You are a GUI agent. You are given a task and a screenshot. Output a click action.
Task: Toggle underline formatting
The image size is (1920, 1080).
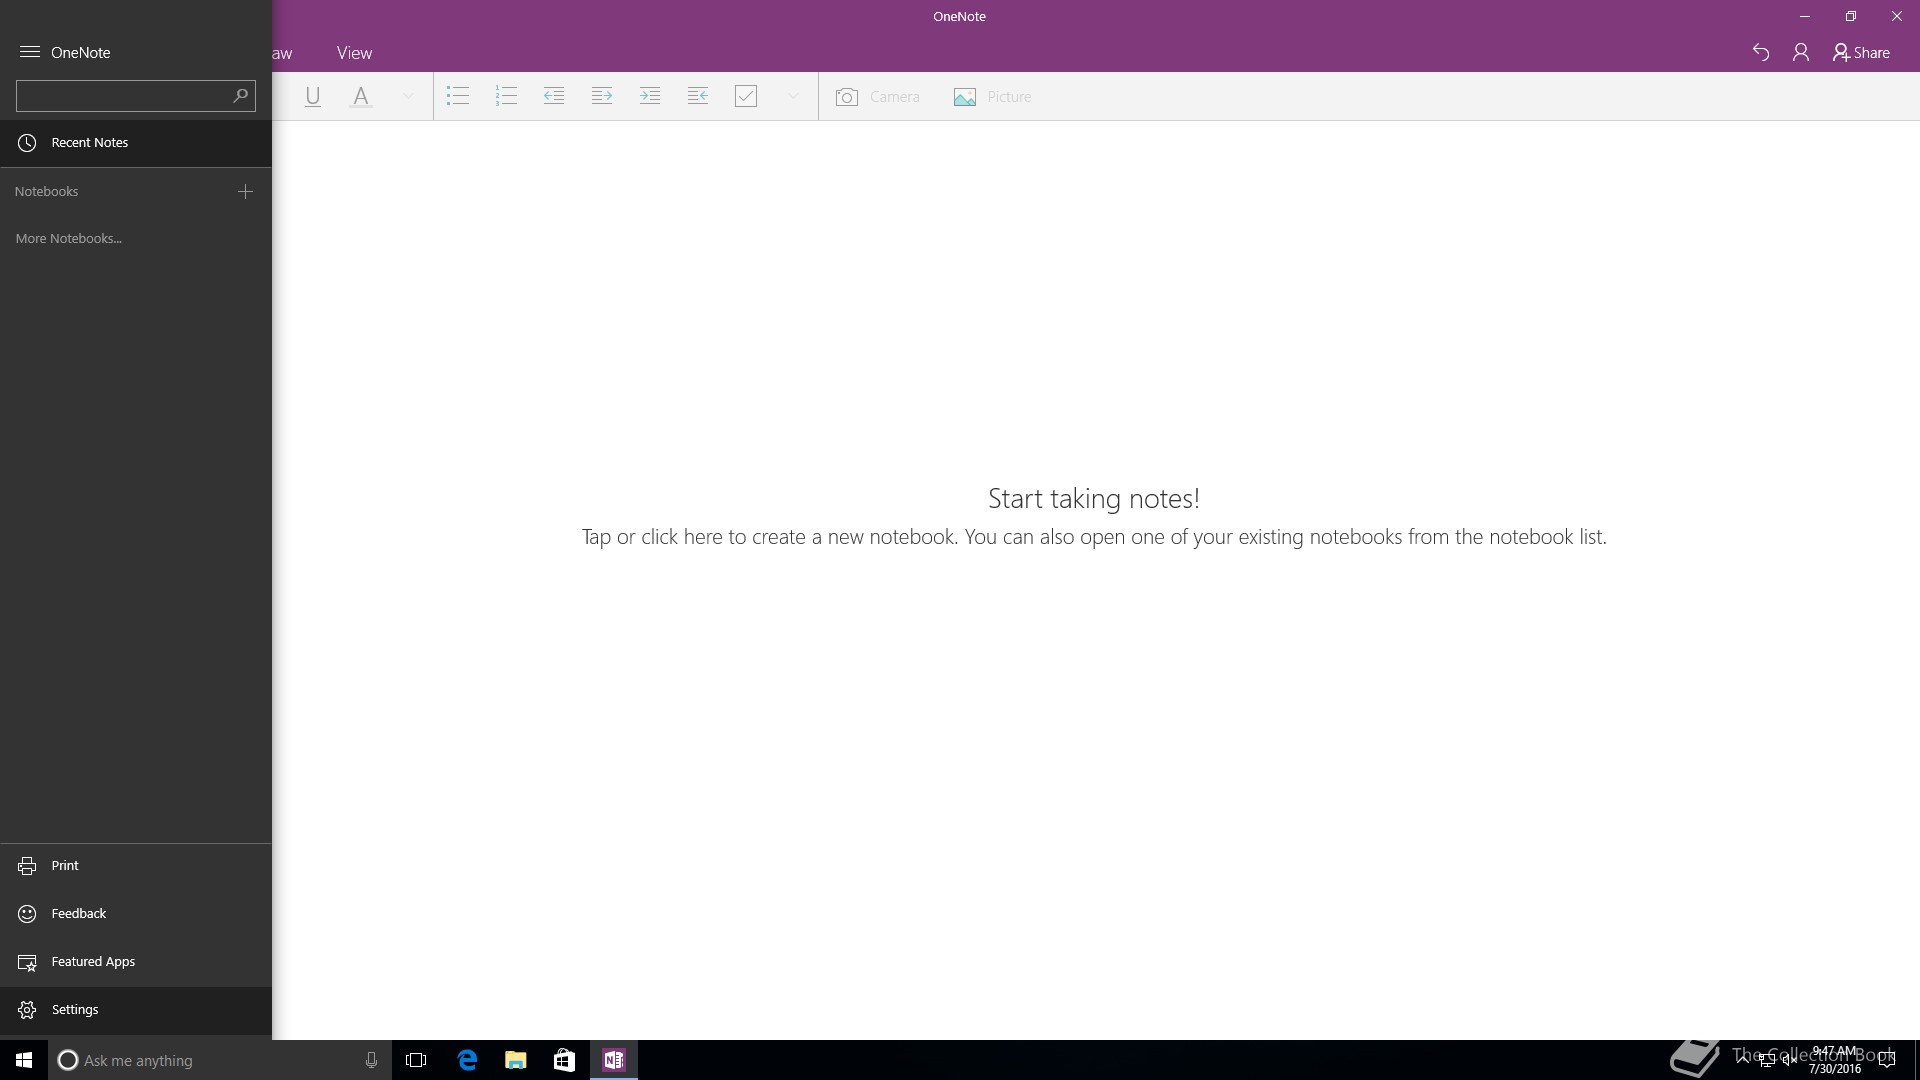pyautogui.click(x=313, y=97)
